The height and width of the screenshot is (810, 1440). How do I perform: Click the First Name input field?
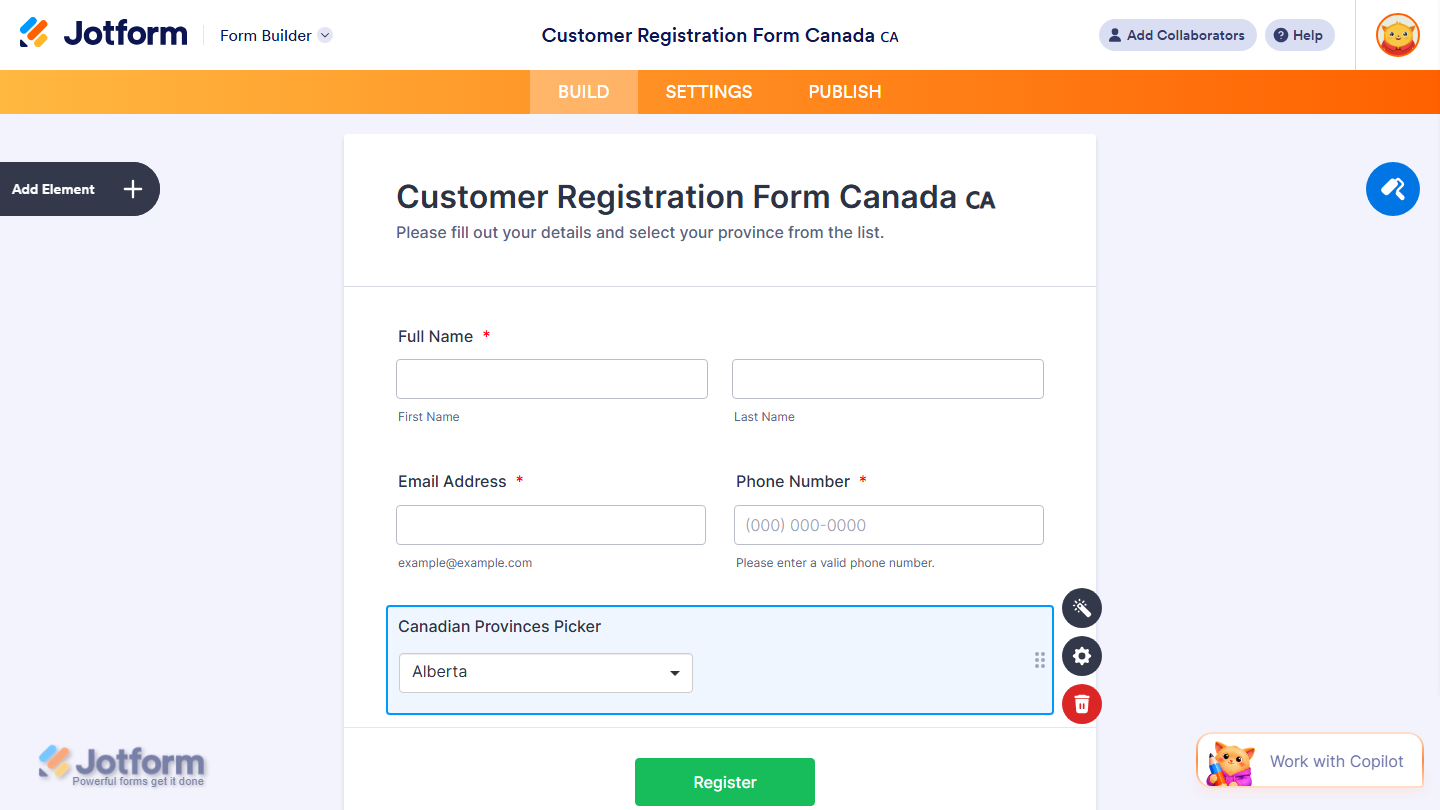pos(551,379)
